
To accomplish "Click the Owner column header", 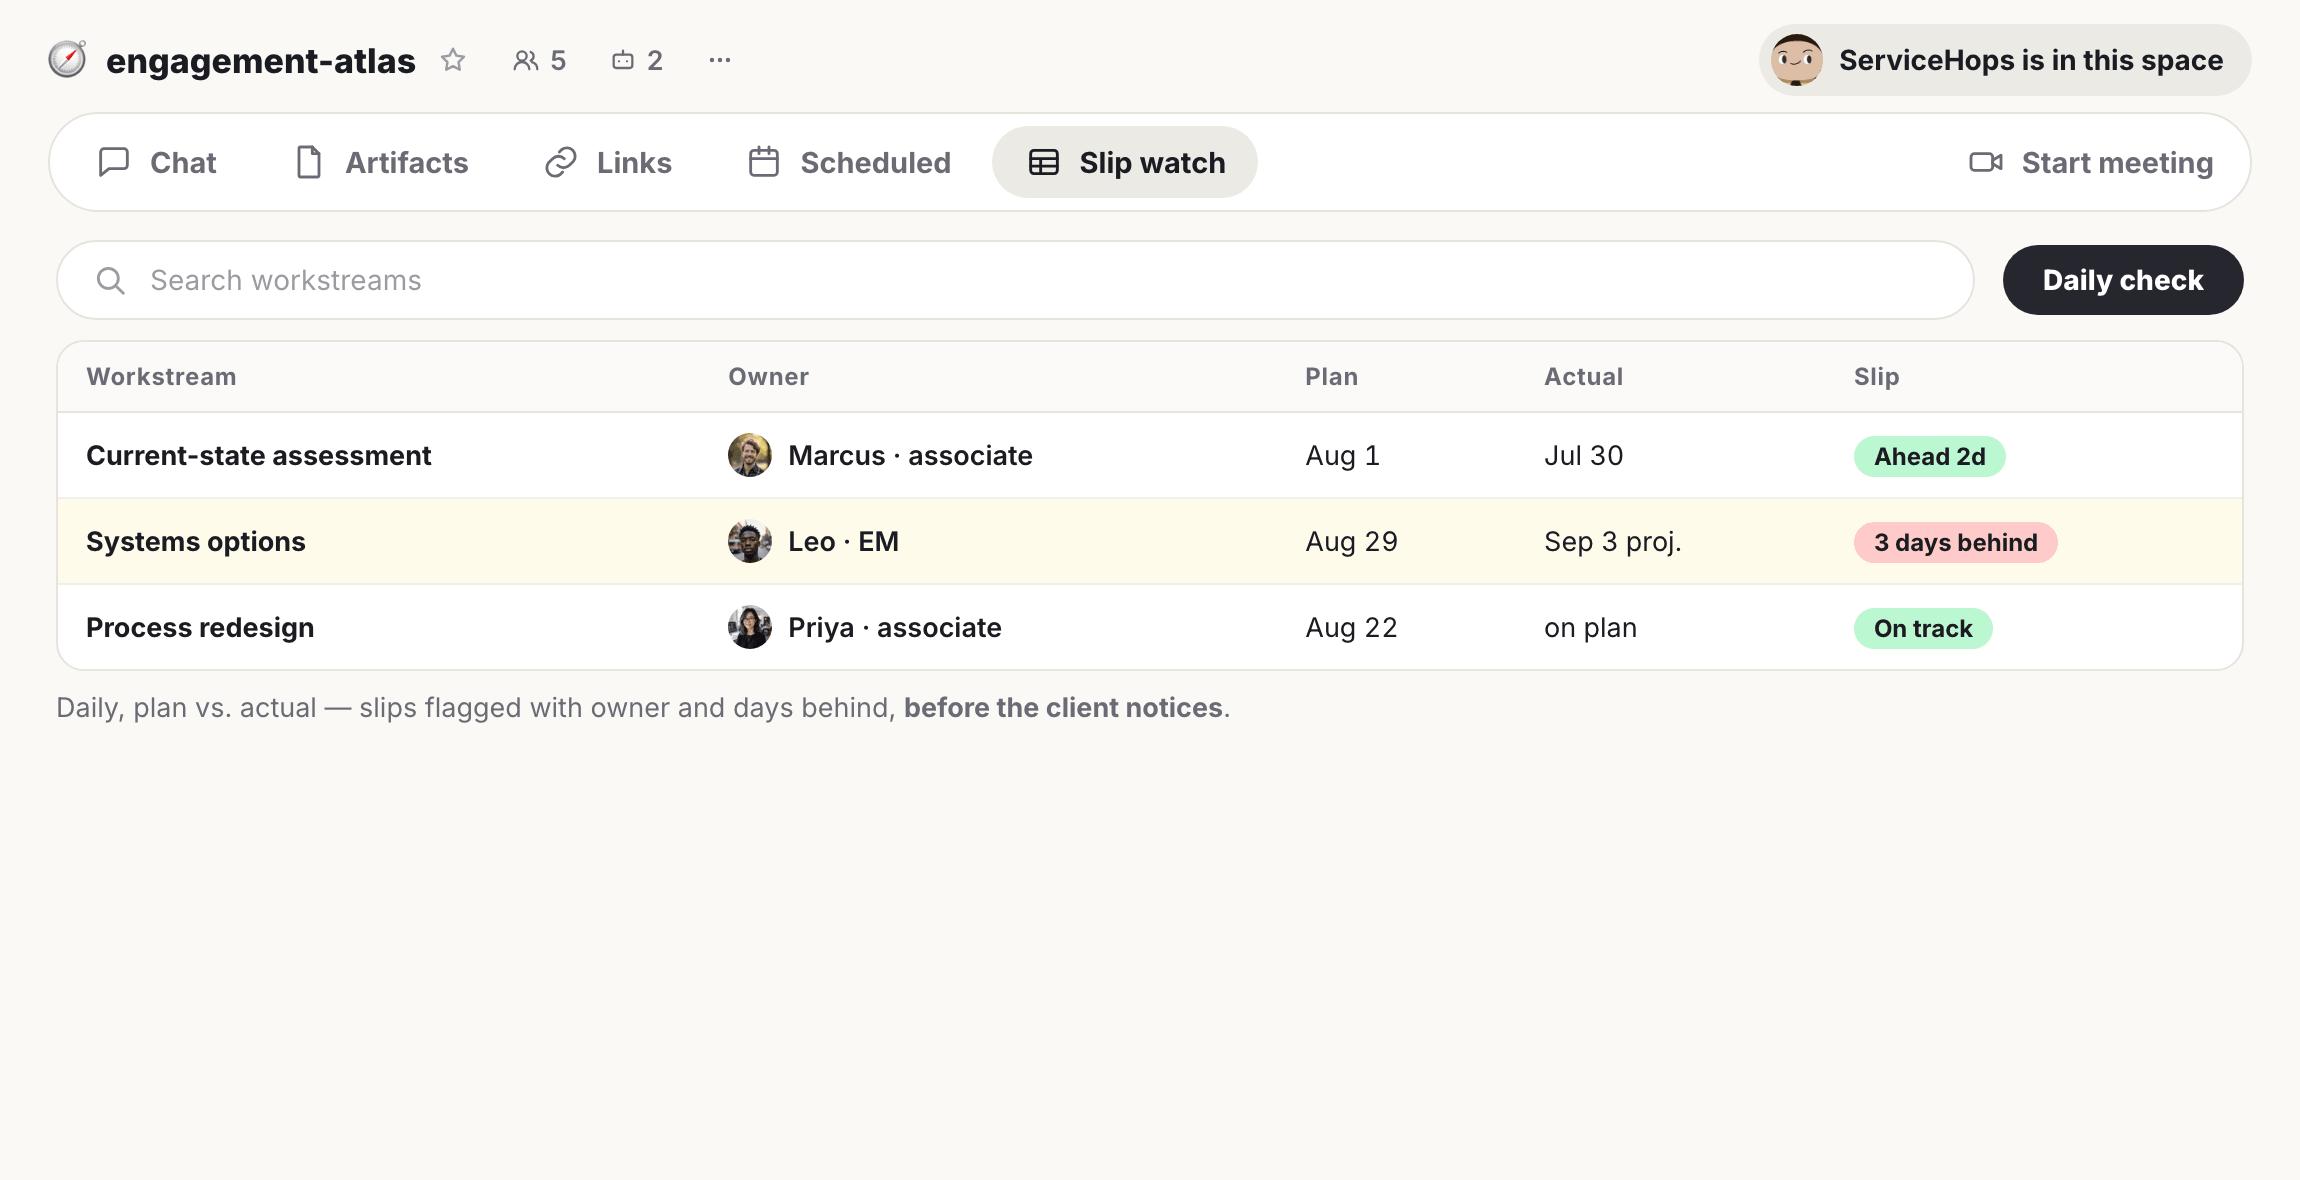I will click(768, 377).
